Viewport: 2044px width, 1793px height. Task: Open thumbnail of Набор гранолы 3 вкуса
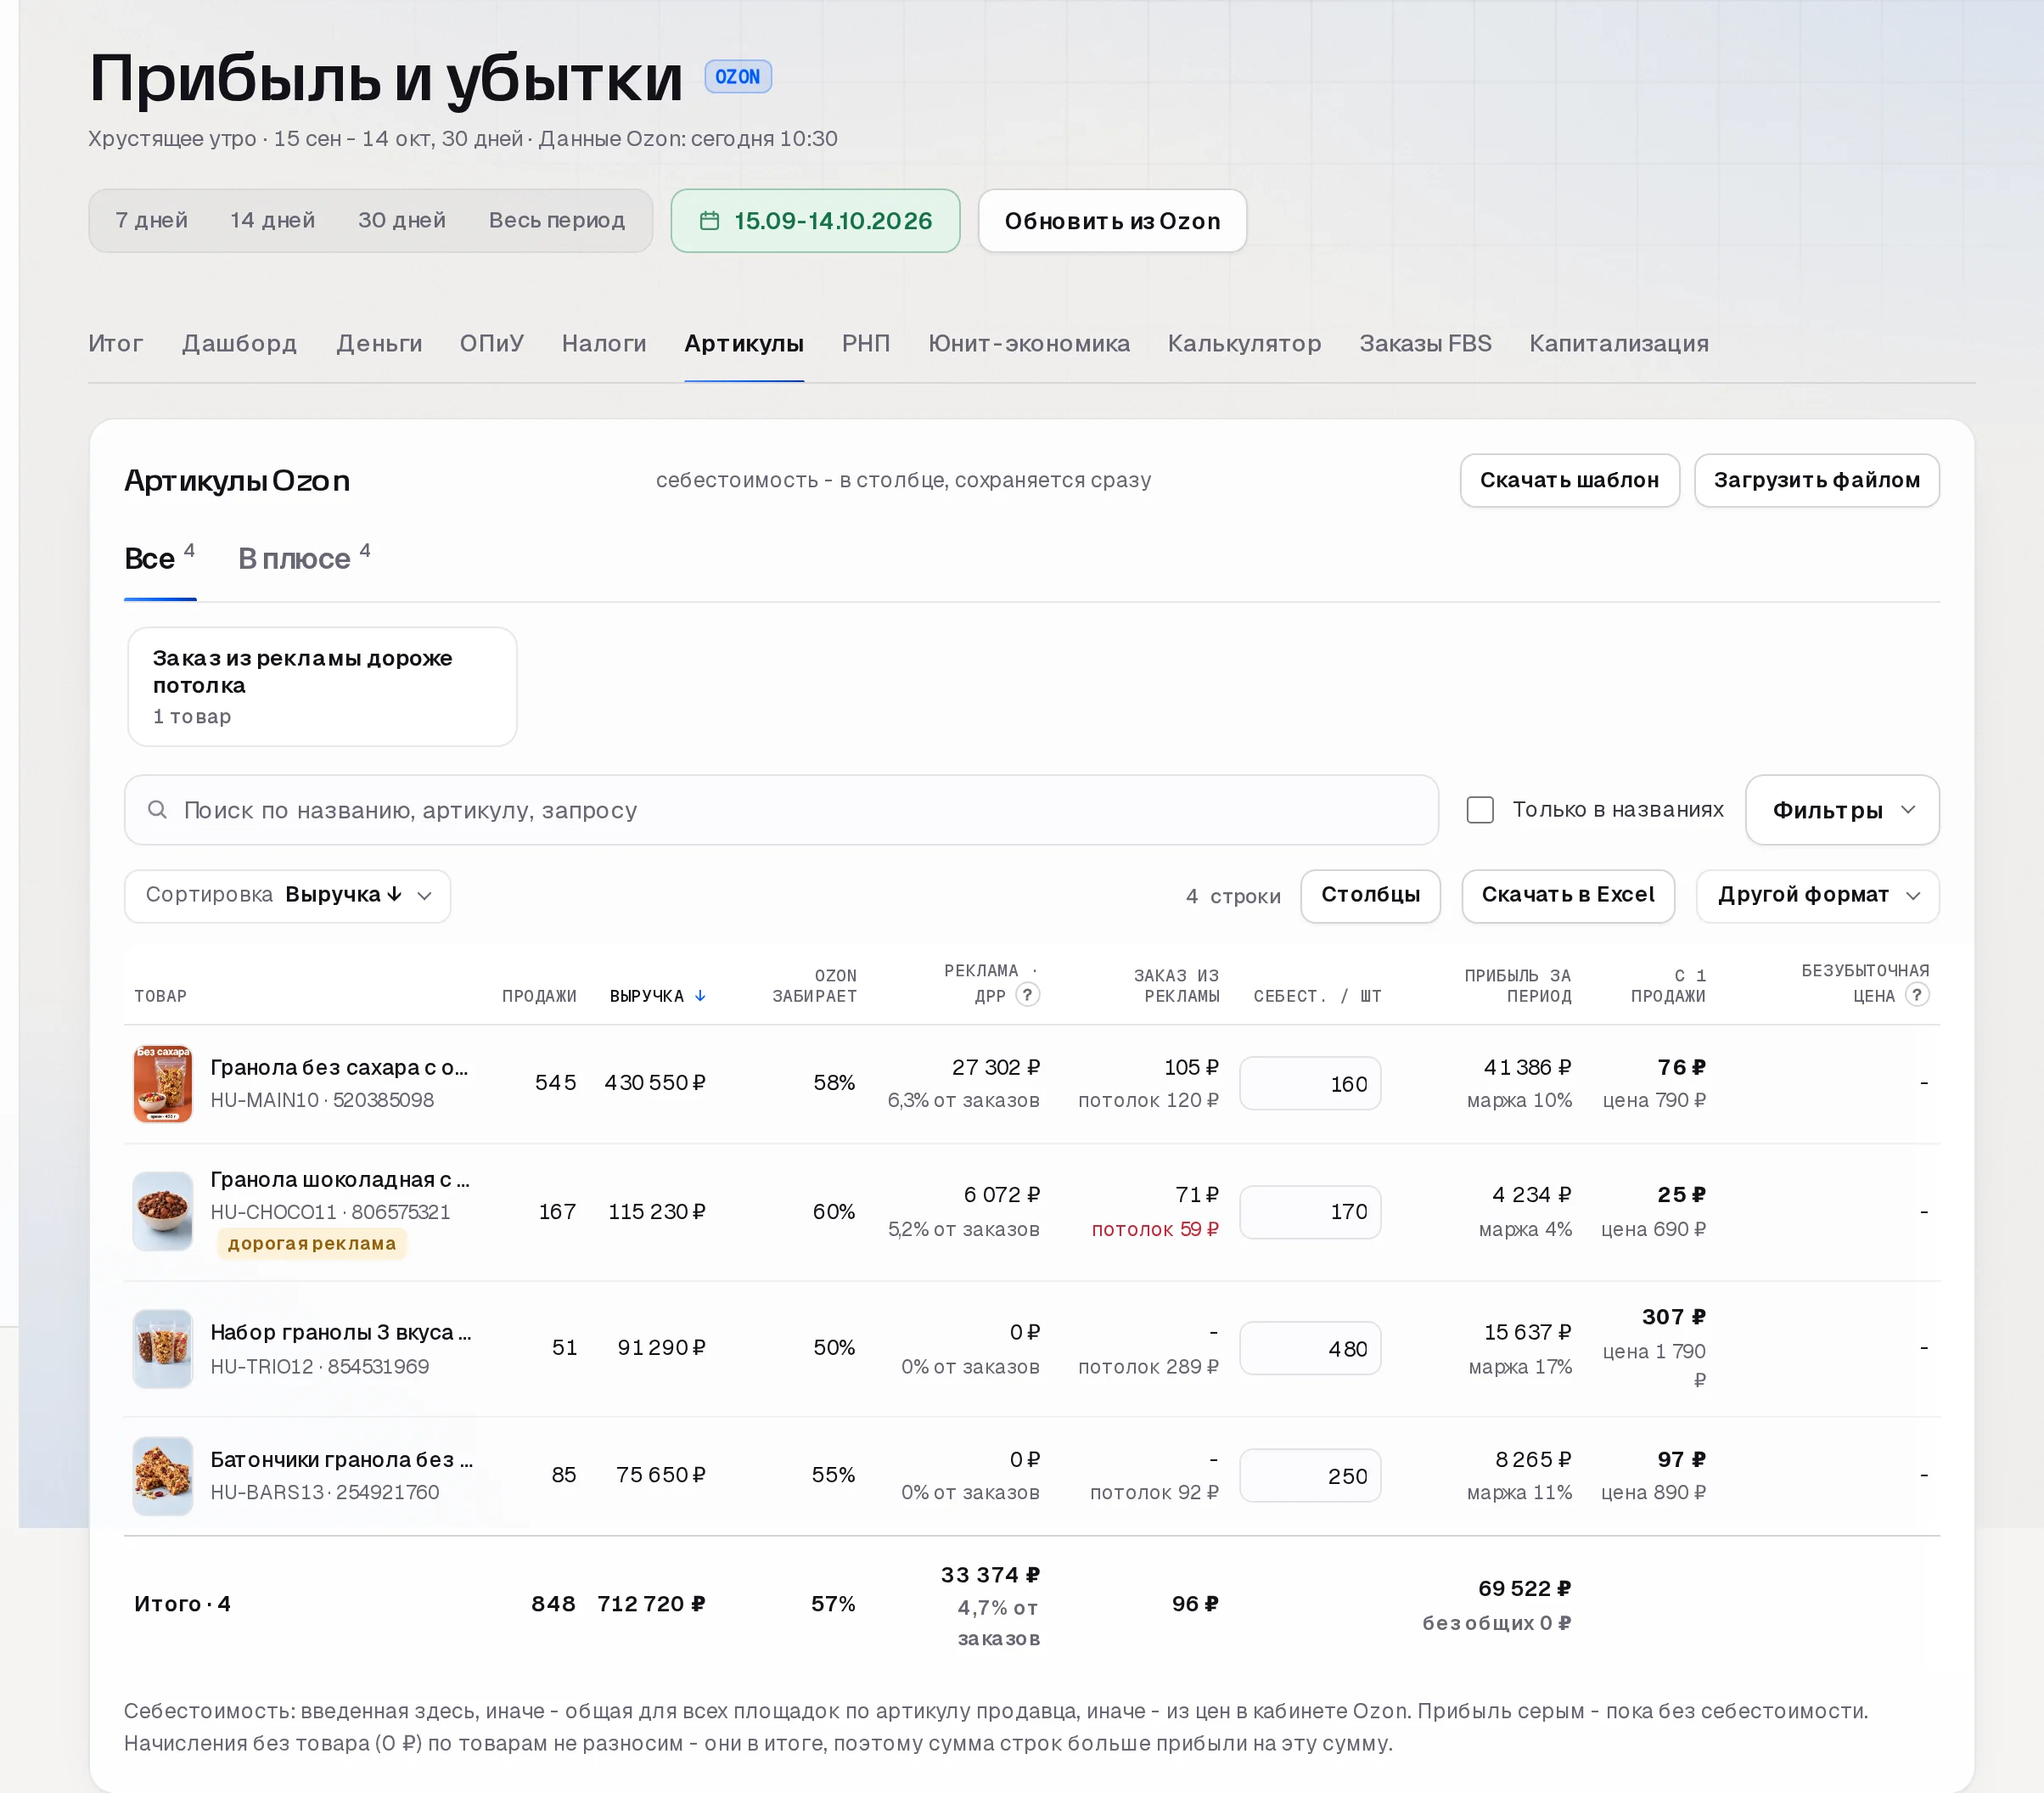point(163,1348)
